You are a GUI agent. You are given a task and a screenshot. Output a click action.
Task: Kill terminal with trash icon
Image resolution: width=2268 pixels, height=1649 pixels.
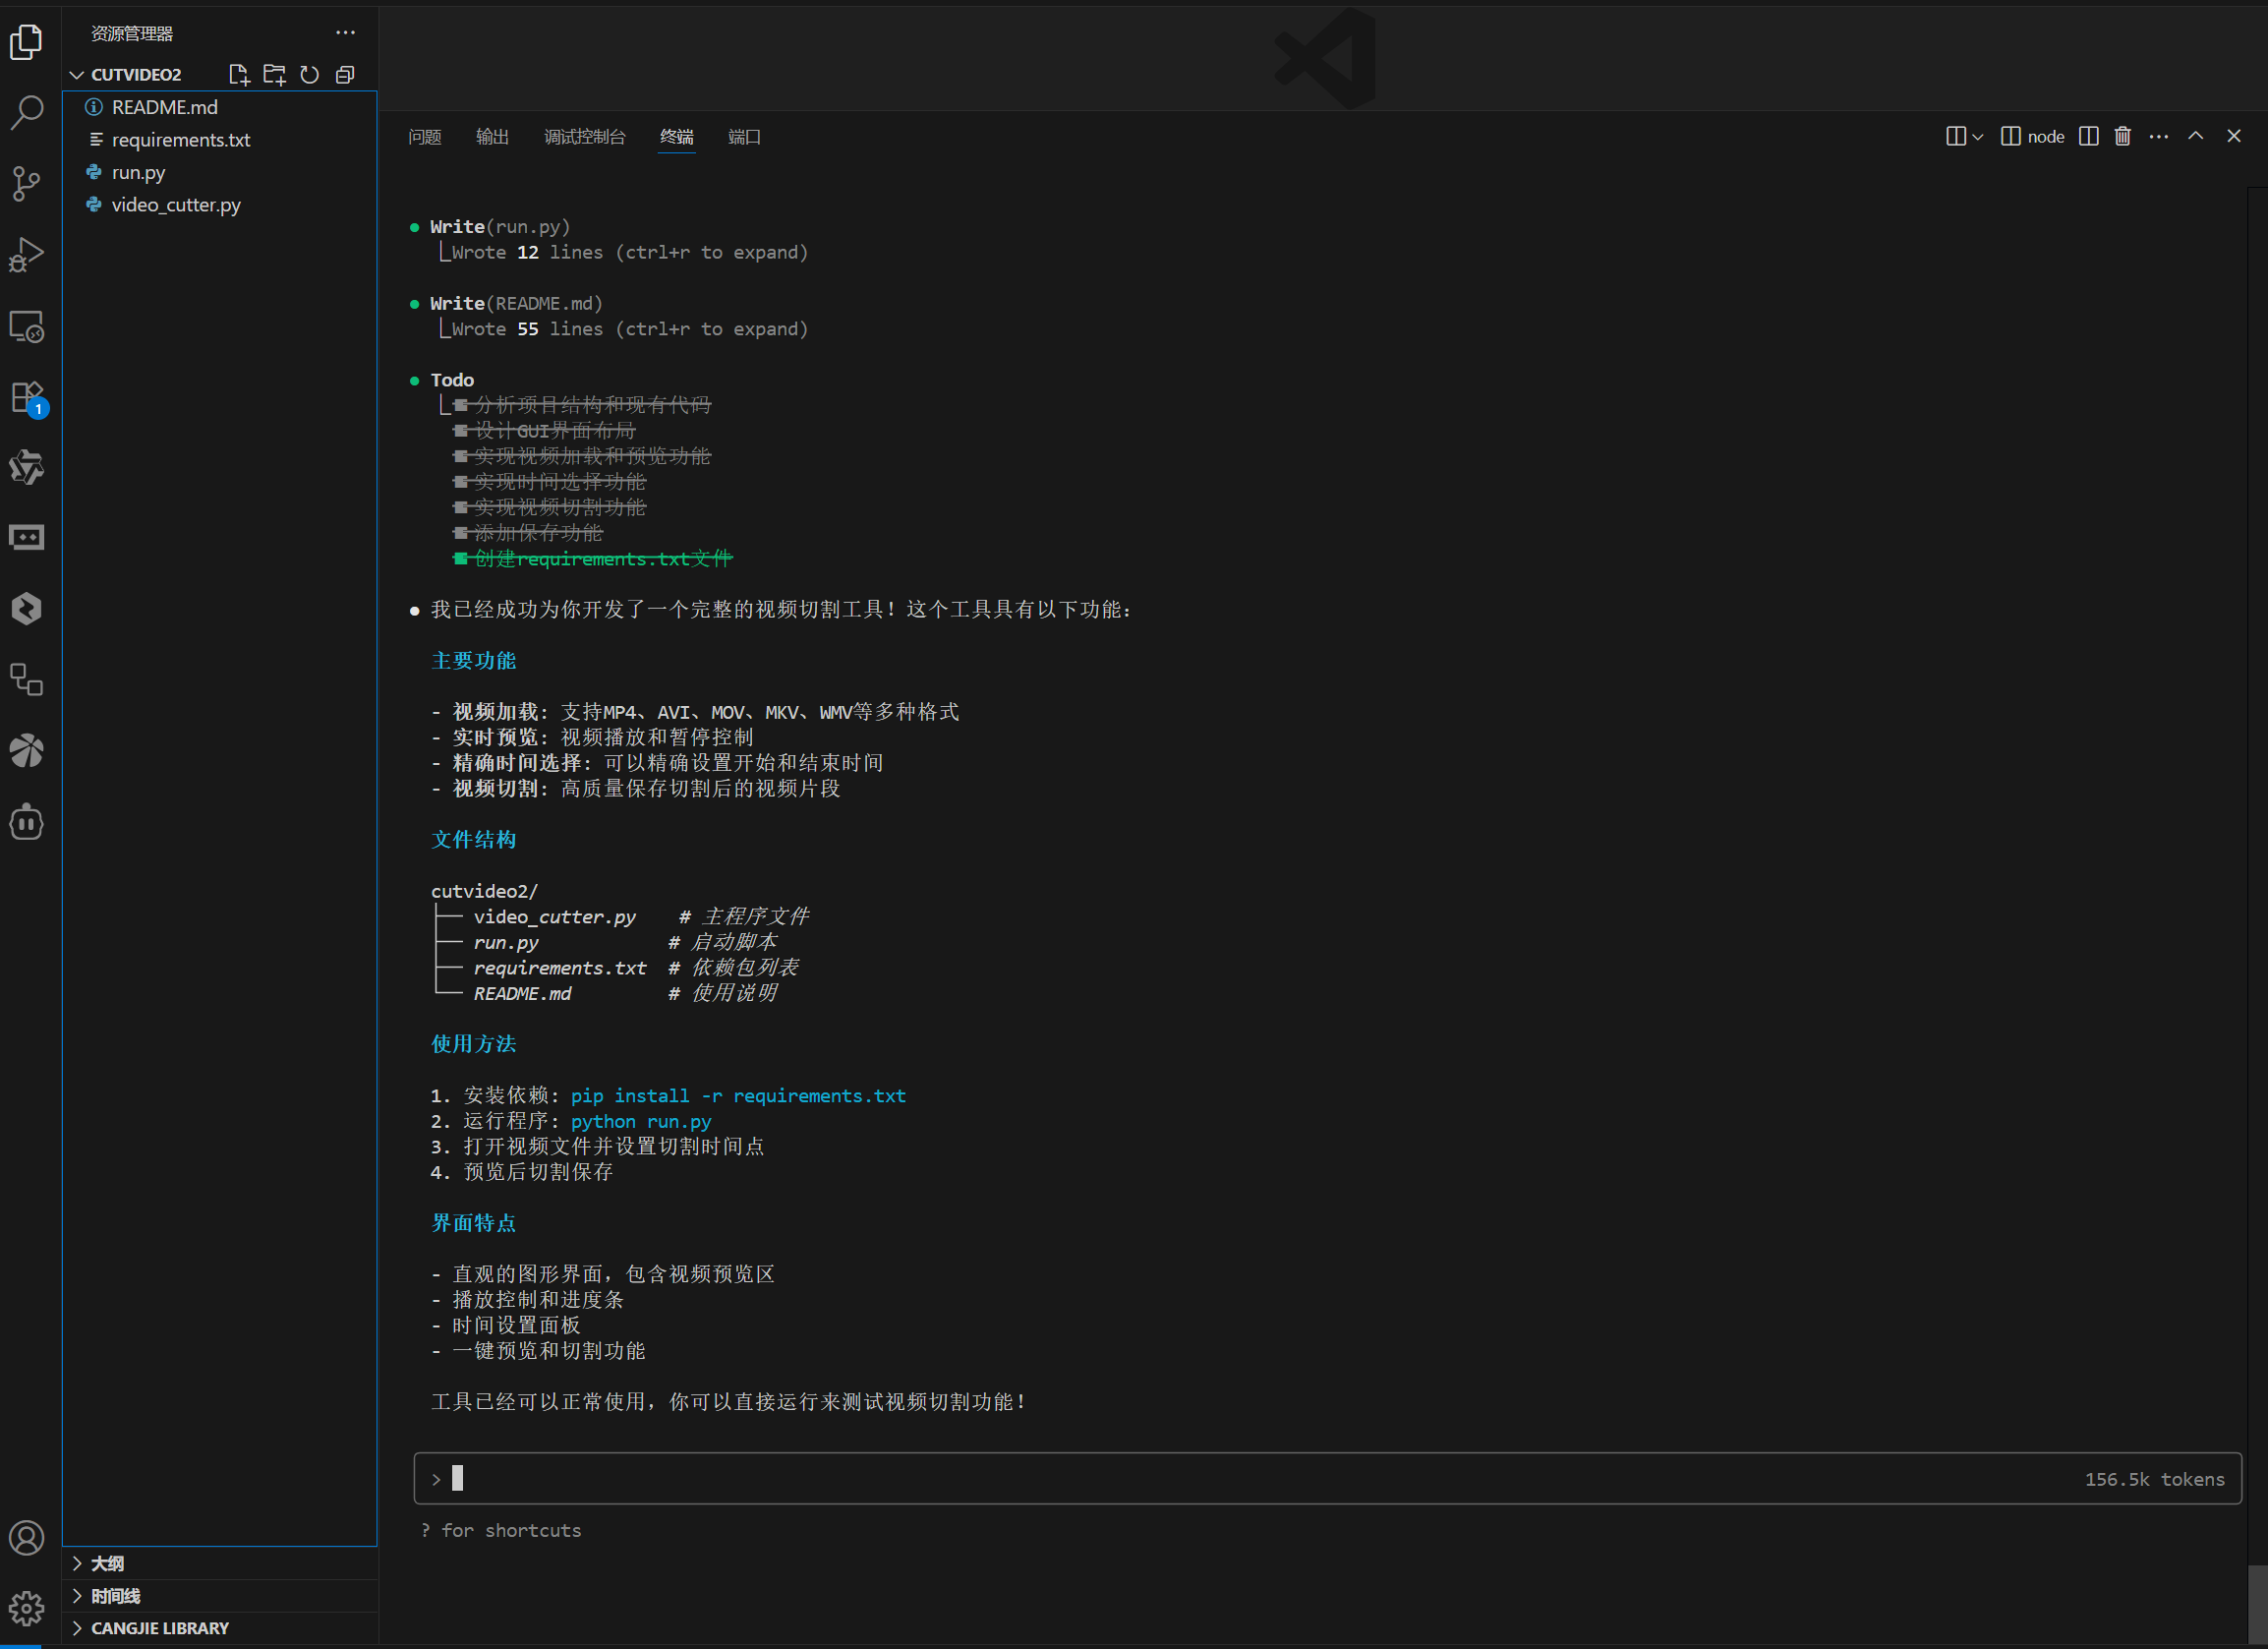tap(2122, 136)
